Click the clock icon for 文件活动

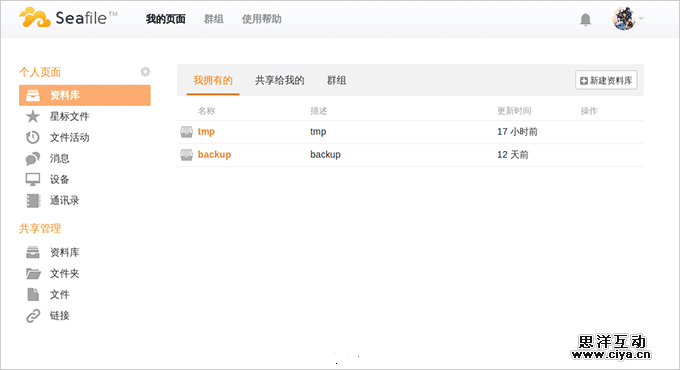(33, 138)
